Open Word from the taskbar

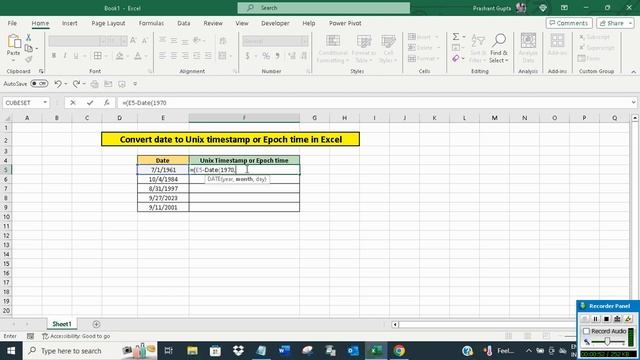click(x=284, y=350)
